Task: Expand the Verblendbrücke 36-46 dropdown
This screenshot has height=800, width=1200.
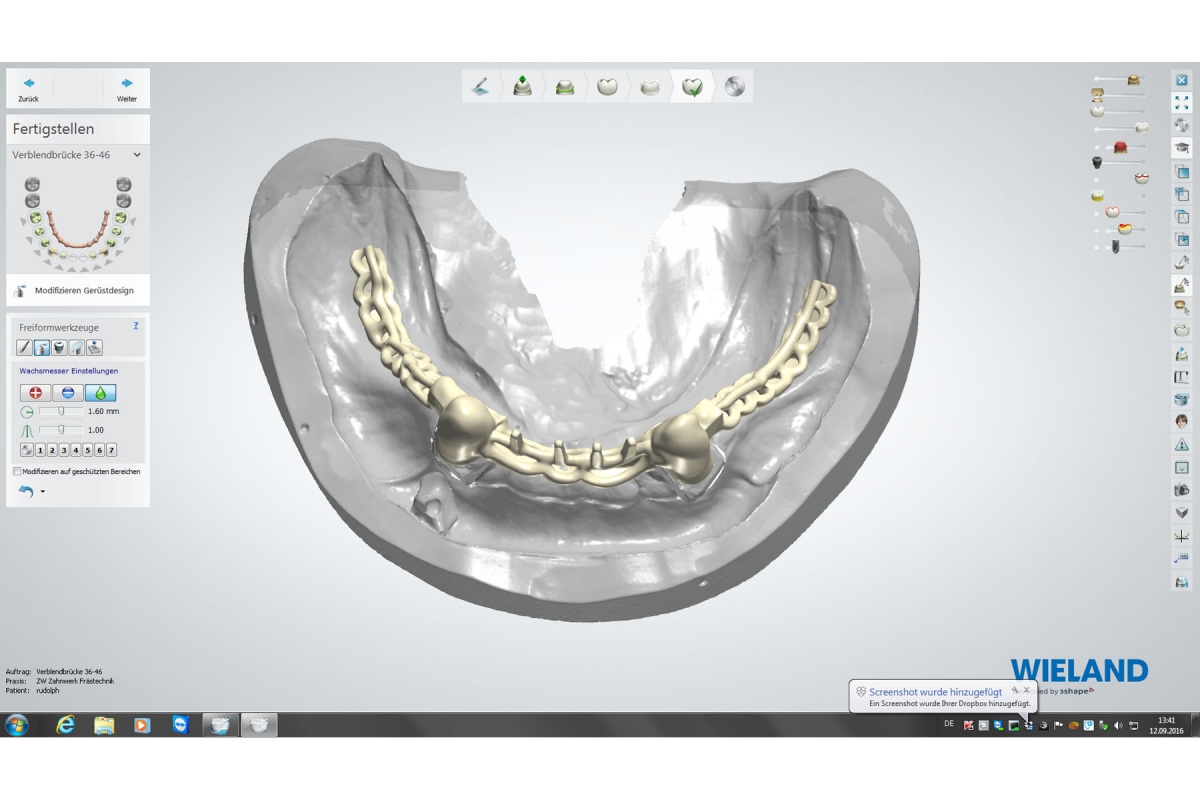Action: point(137,155)
